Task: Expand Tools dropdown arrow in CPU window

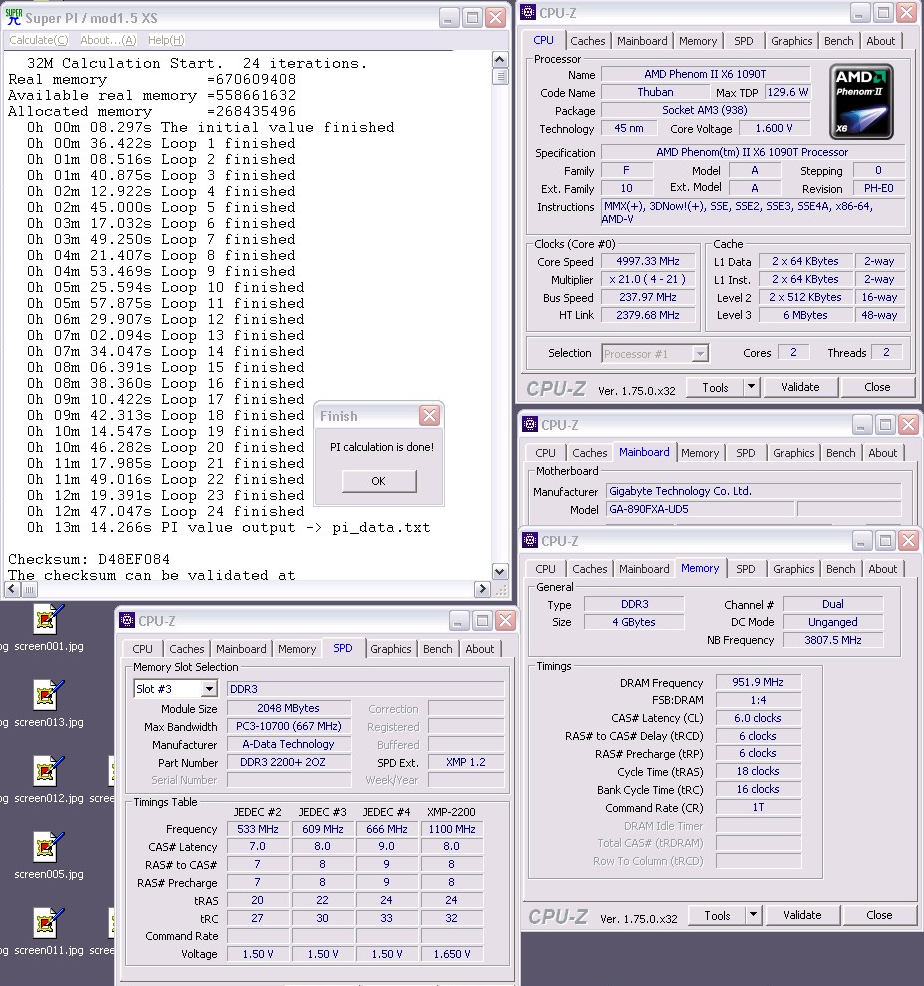Action: click(751, 387)
